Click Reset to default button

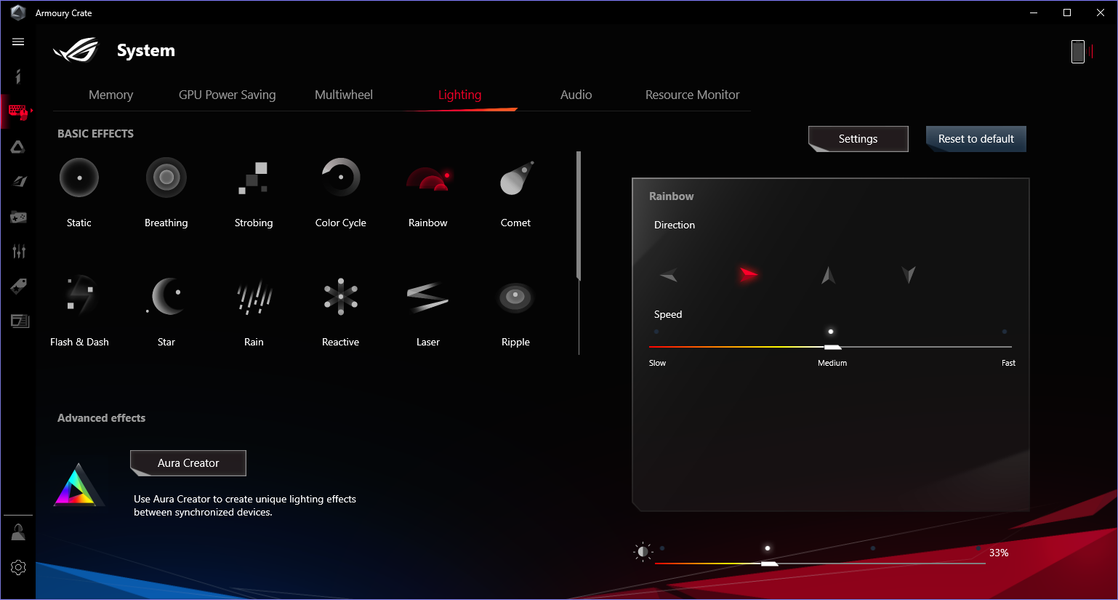[975, 139]
